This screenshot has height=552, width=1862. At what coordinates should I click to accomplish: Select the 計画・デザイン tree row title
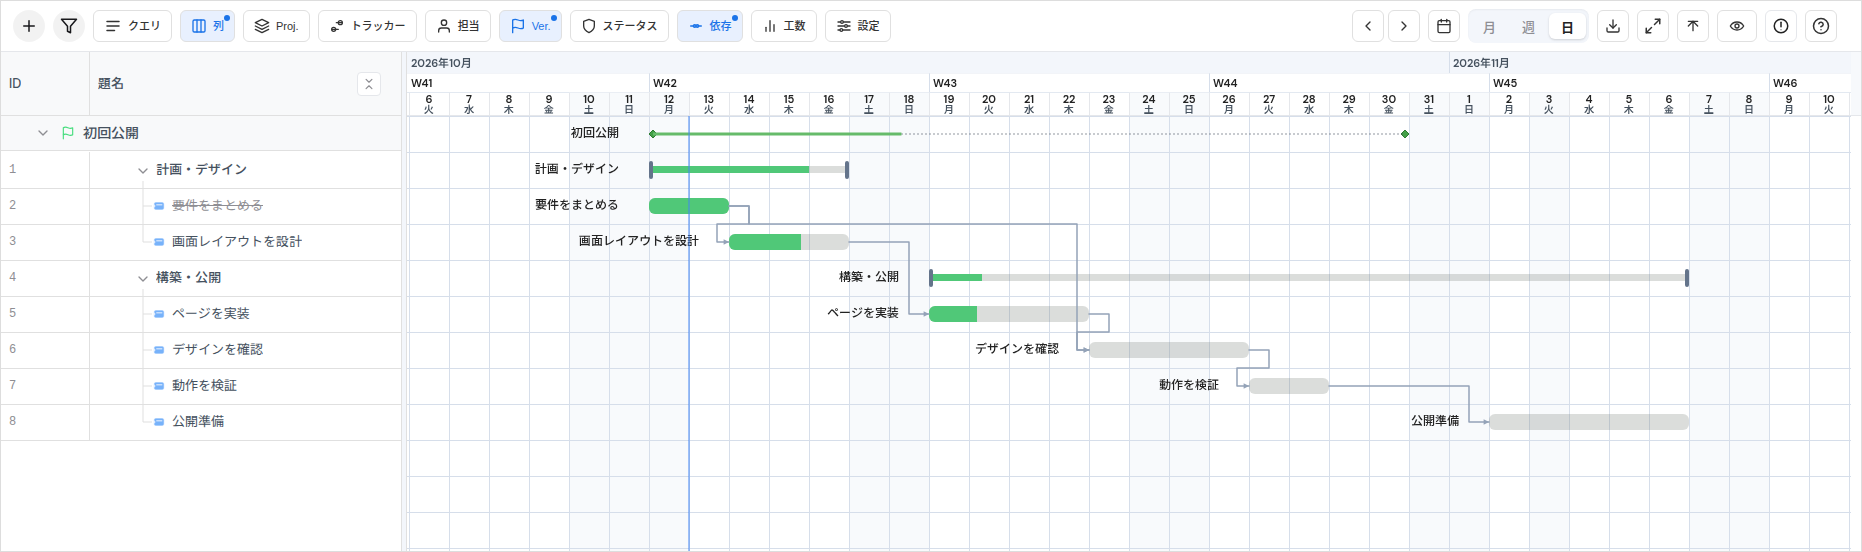coord(201,169)
